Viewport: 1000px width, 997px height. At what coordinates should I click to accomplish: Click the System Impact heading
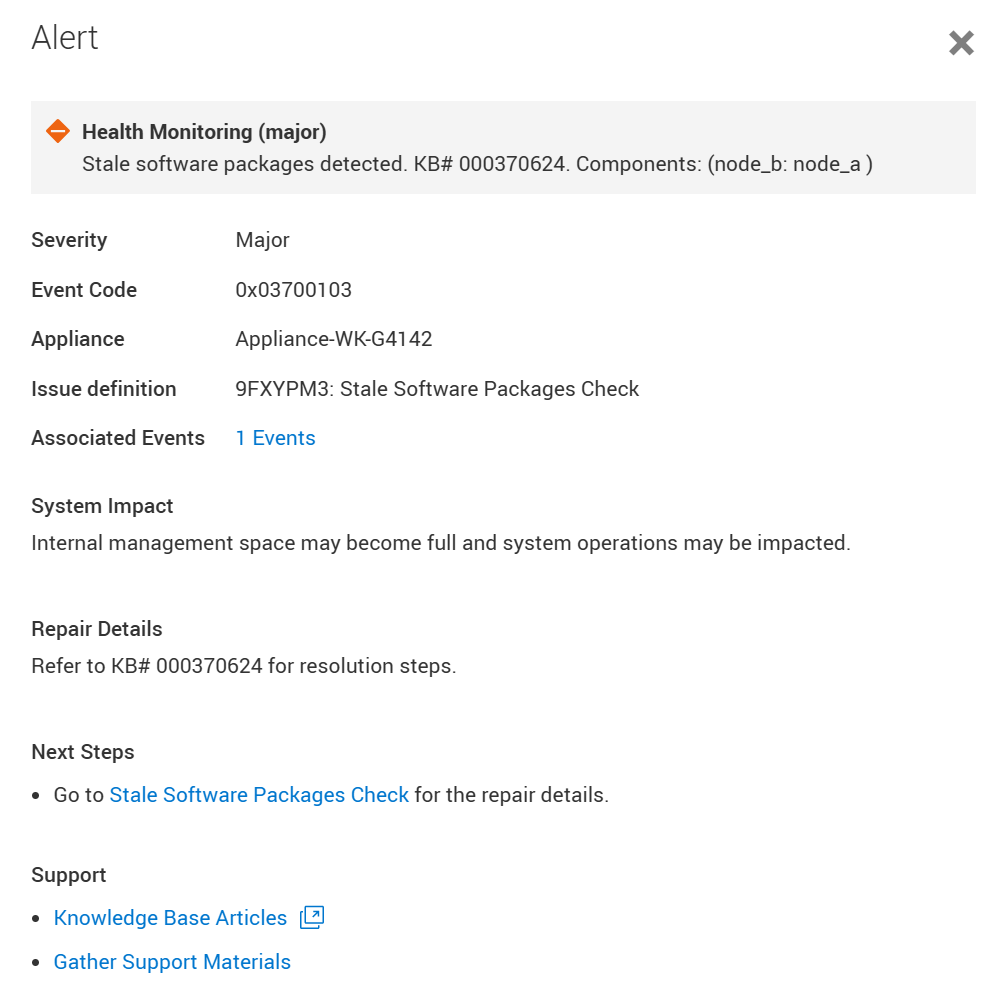click(x=102, y=506)
